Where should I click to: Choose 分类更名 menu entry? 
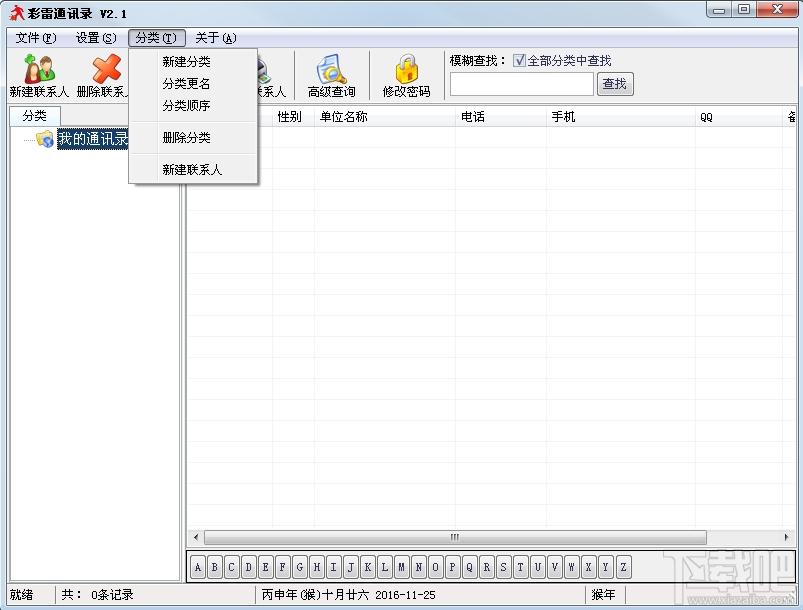pos(187,84)
